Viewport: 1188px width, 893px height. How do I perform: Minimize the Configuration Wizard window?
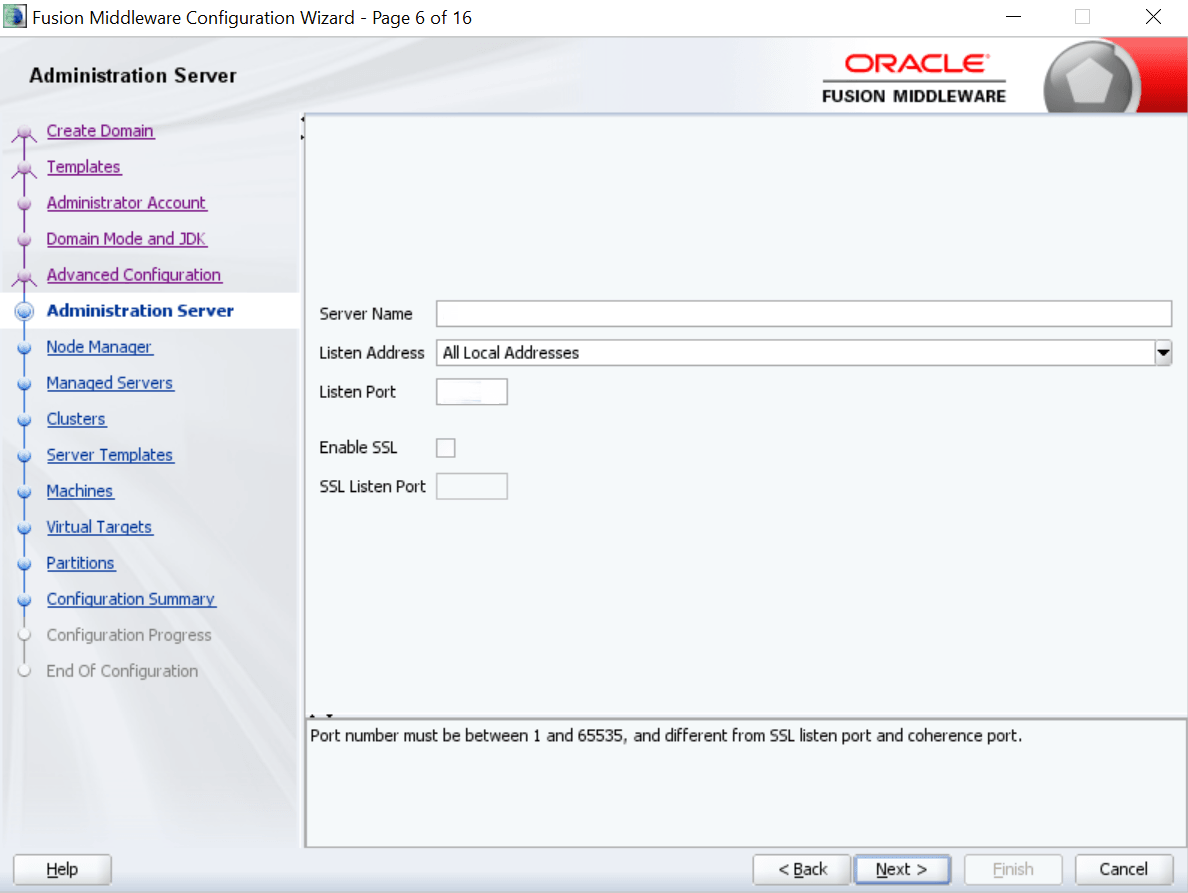[x=1013, y=17]
